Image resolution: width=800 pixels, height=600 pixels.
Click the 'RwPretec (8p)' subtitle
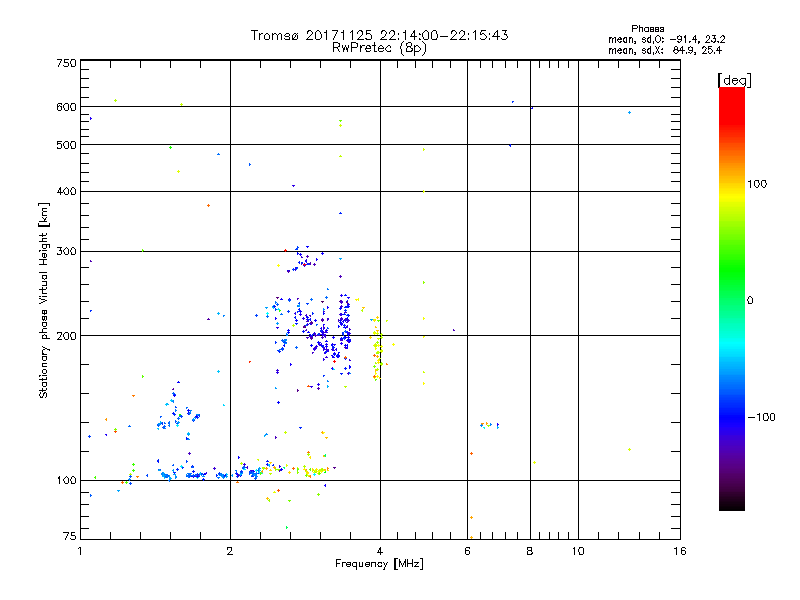pyautogui.click(x=379, y=48)
